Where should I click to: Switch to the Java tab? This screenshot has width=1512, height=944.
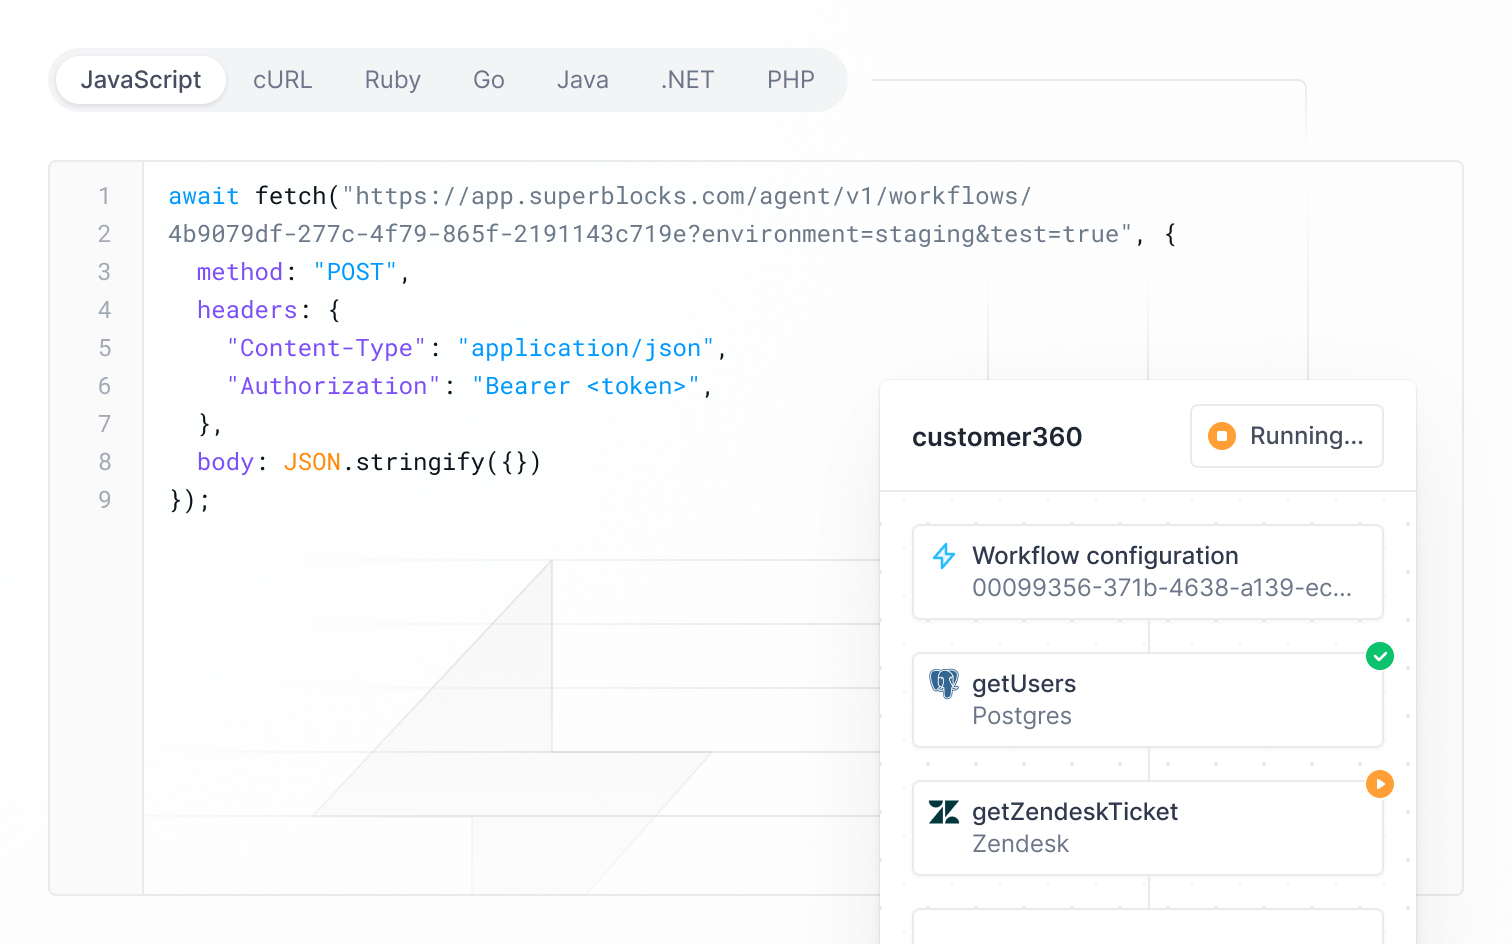point(583,79)
